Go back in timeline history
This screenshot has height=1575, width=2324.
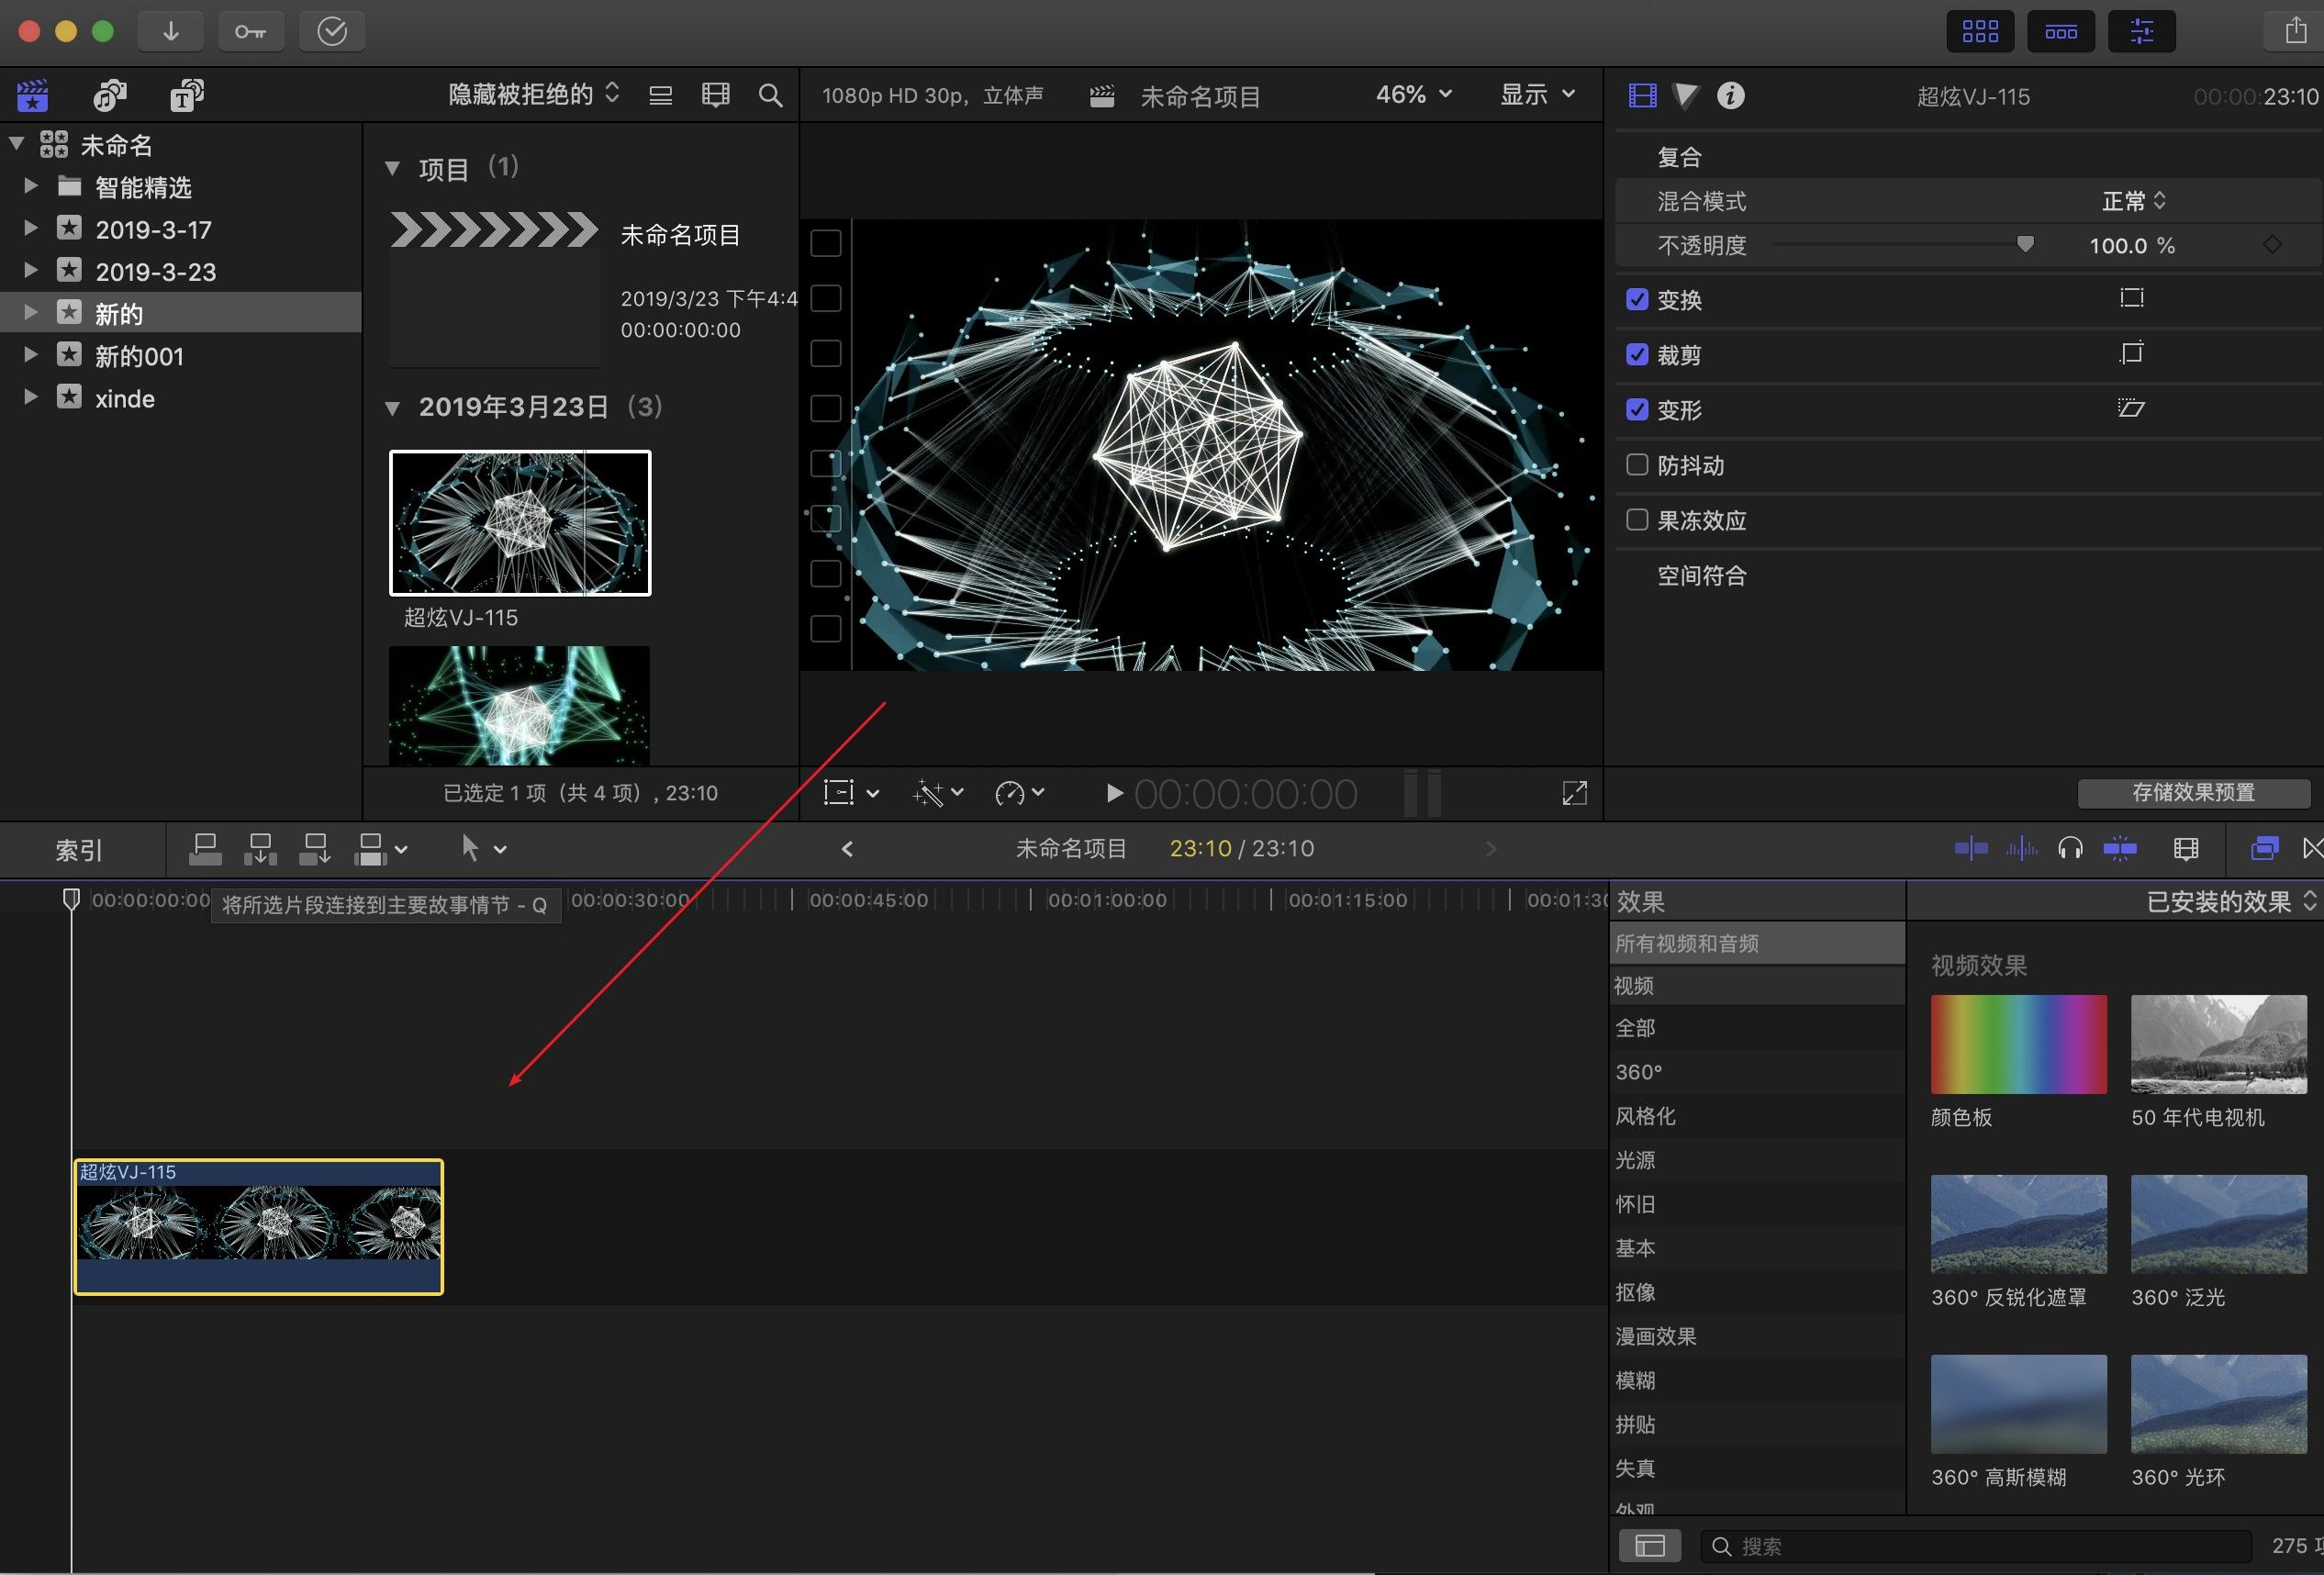tap(847, 849)
